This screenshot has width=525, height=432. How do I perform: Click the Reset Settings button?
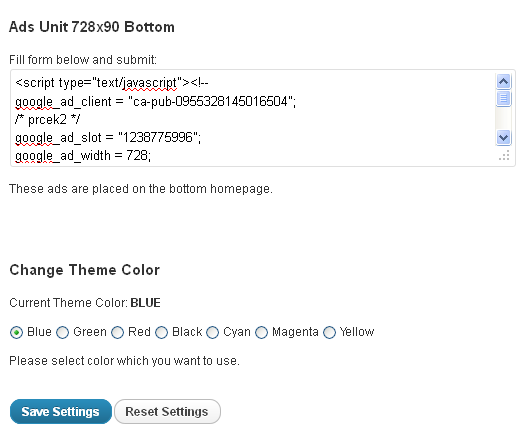167,412
